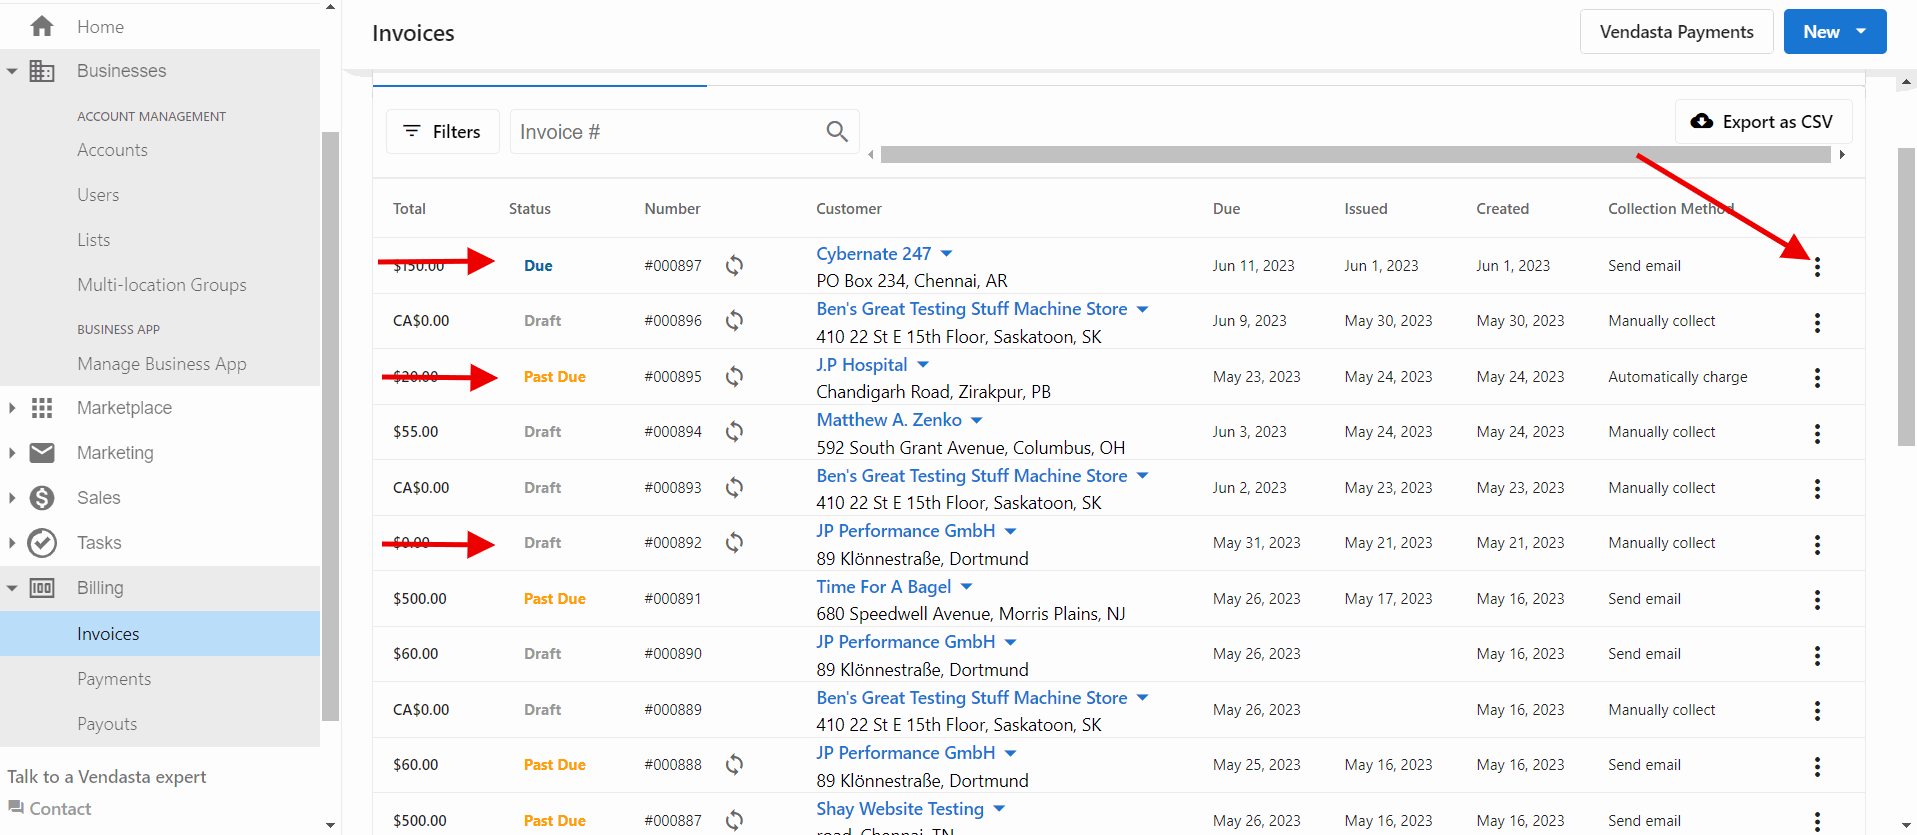Open kebab menu for J.P Hospital invoice
The height and width of the screenshot is (835, 1917).
point(1817,378)
